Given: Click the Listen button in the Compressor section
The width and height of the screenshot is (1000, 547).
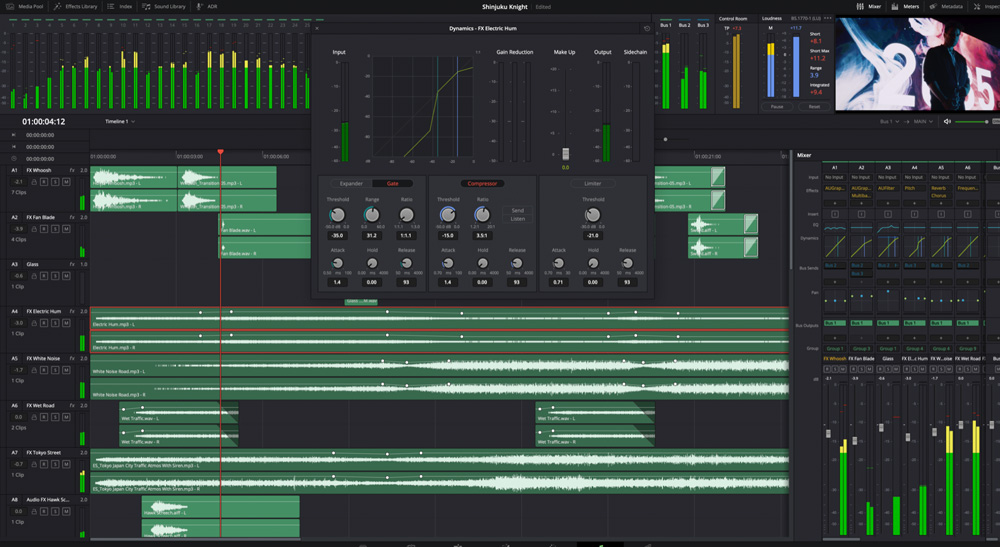Looking at the screenshot, I should pos(517,219).
